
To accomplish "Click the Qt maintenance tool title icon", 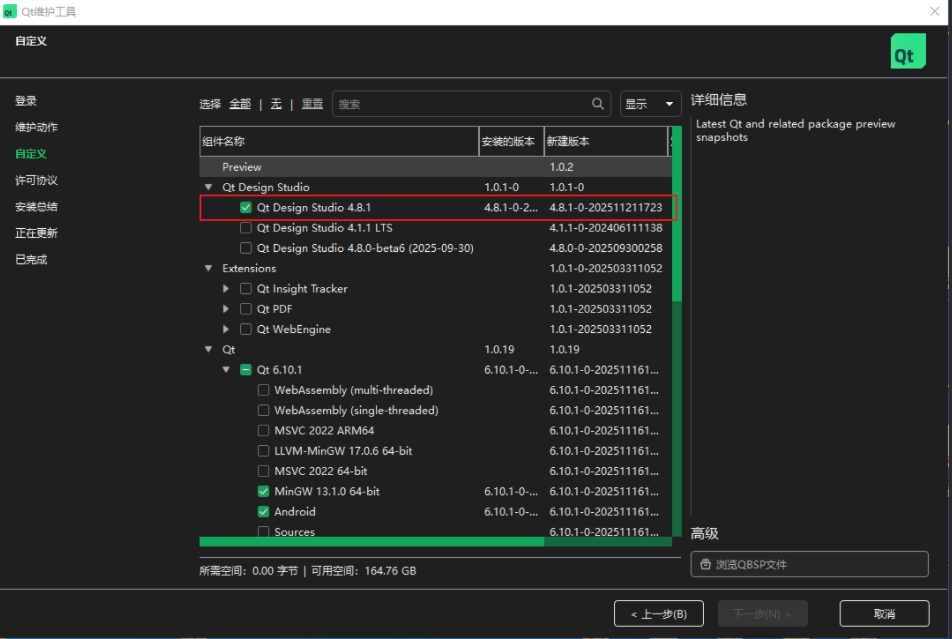I will coord(9,12).
